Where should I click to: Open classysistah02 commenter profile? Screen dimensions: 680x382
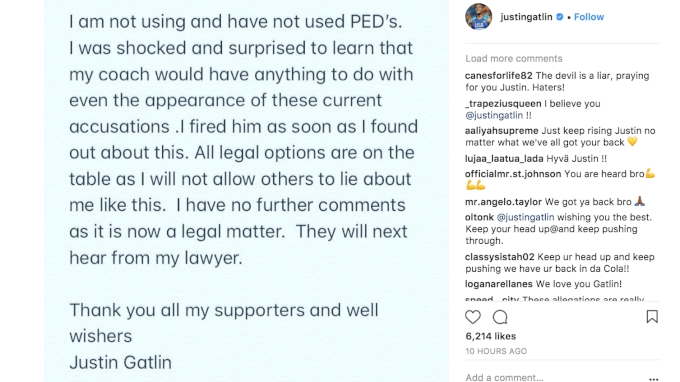500,257
